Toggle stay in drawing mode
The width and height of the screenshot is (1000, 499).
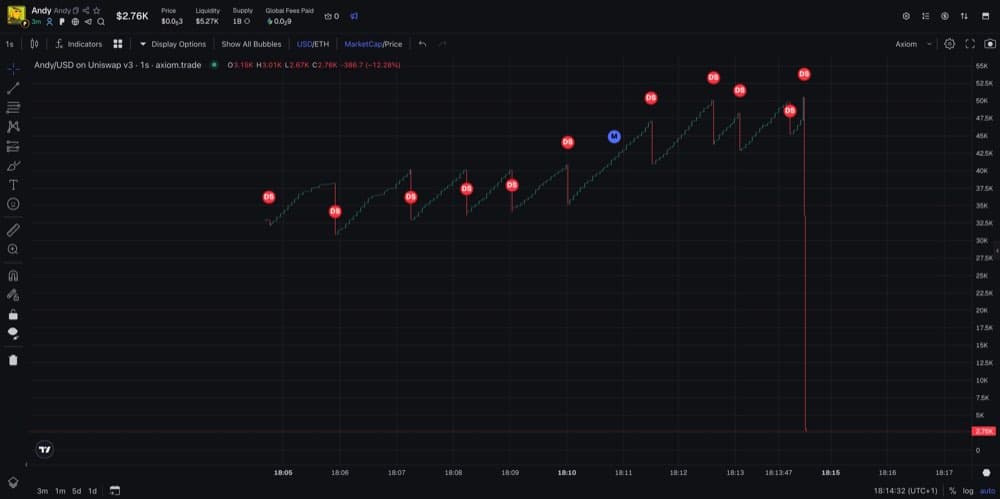point(13,295)
